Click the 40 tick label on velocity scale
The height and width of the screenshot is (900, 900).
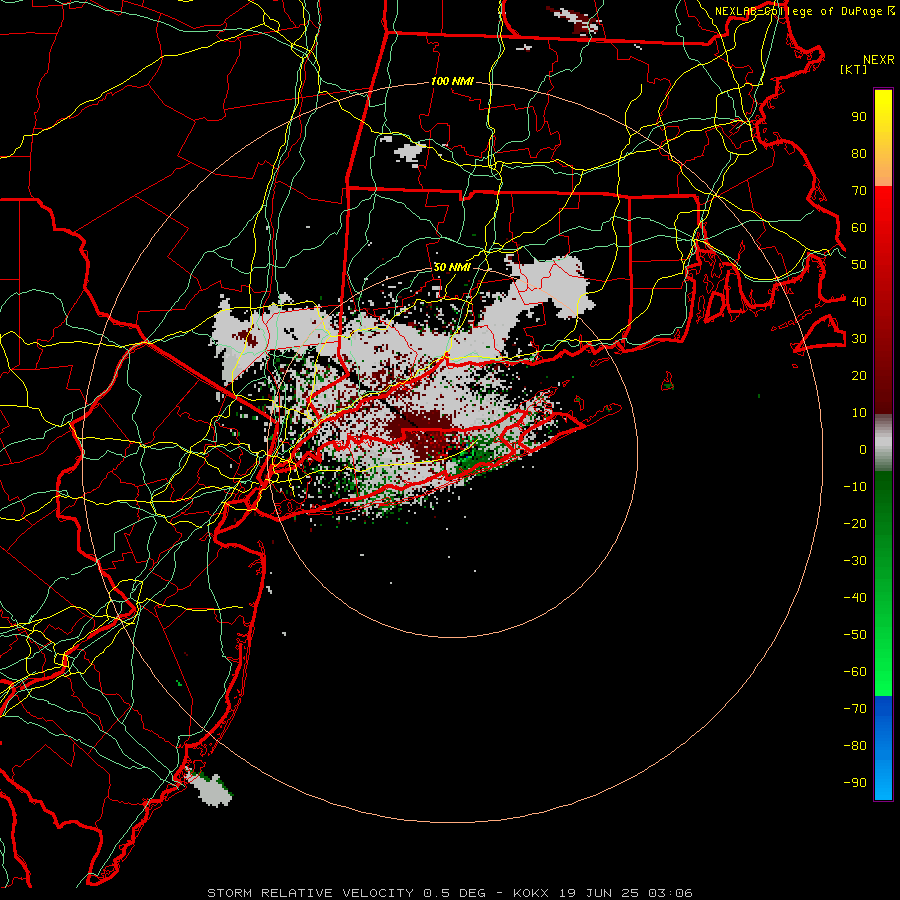tap(859, 302)
